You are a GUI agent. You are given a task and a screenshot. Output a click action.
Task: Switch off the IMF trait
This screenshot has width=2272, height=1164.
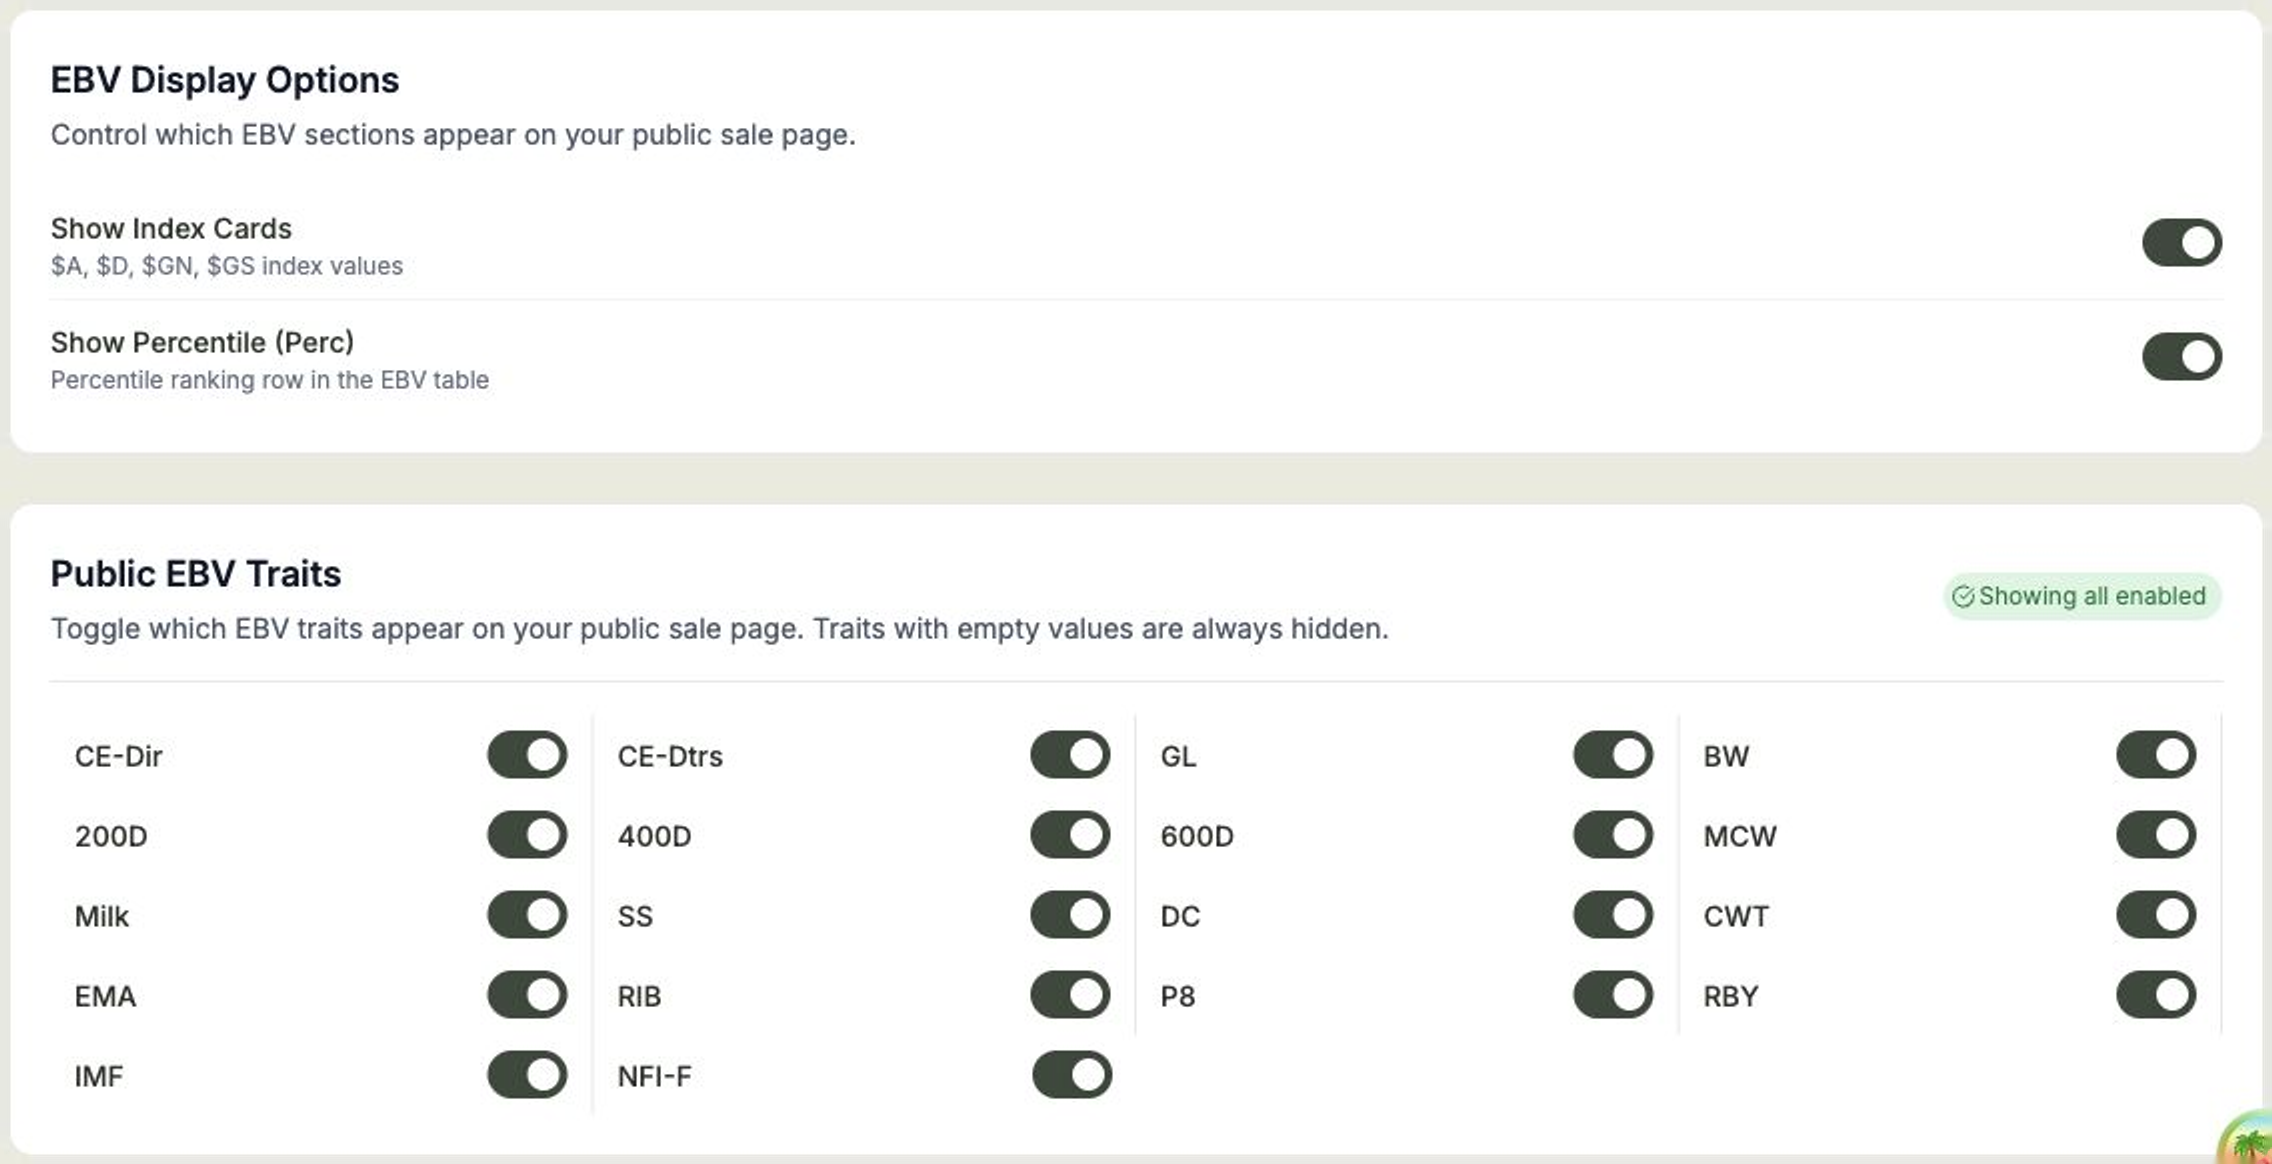(x=527, y=1075)
